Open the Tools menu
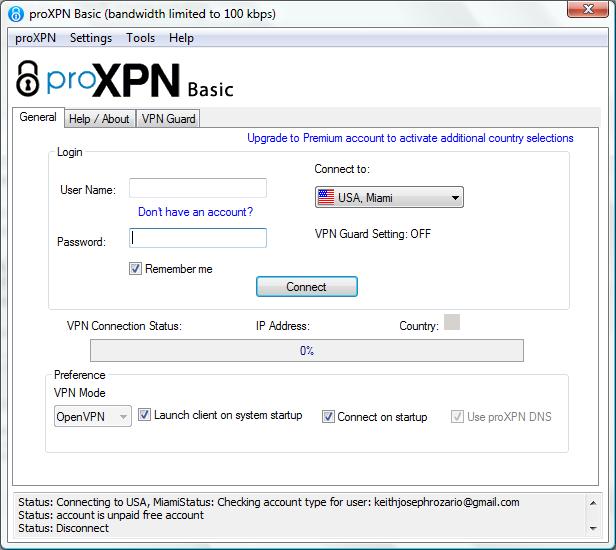The image size is (616, 550). tap(140, 38)
